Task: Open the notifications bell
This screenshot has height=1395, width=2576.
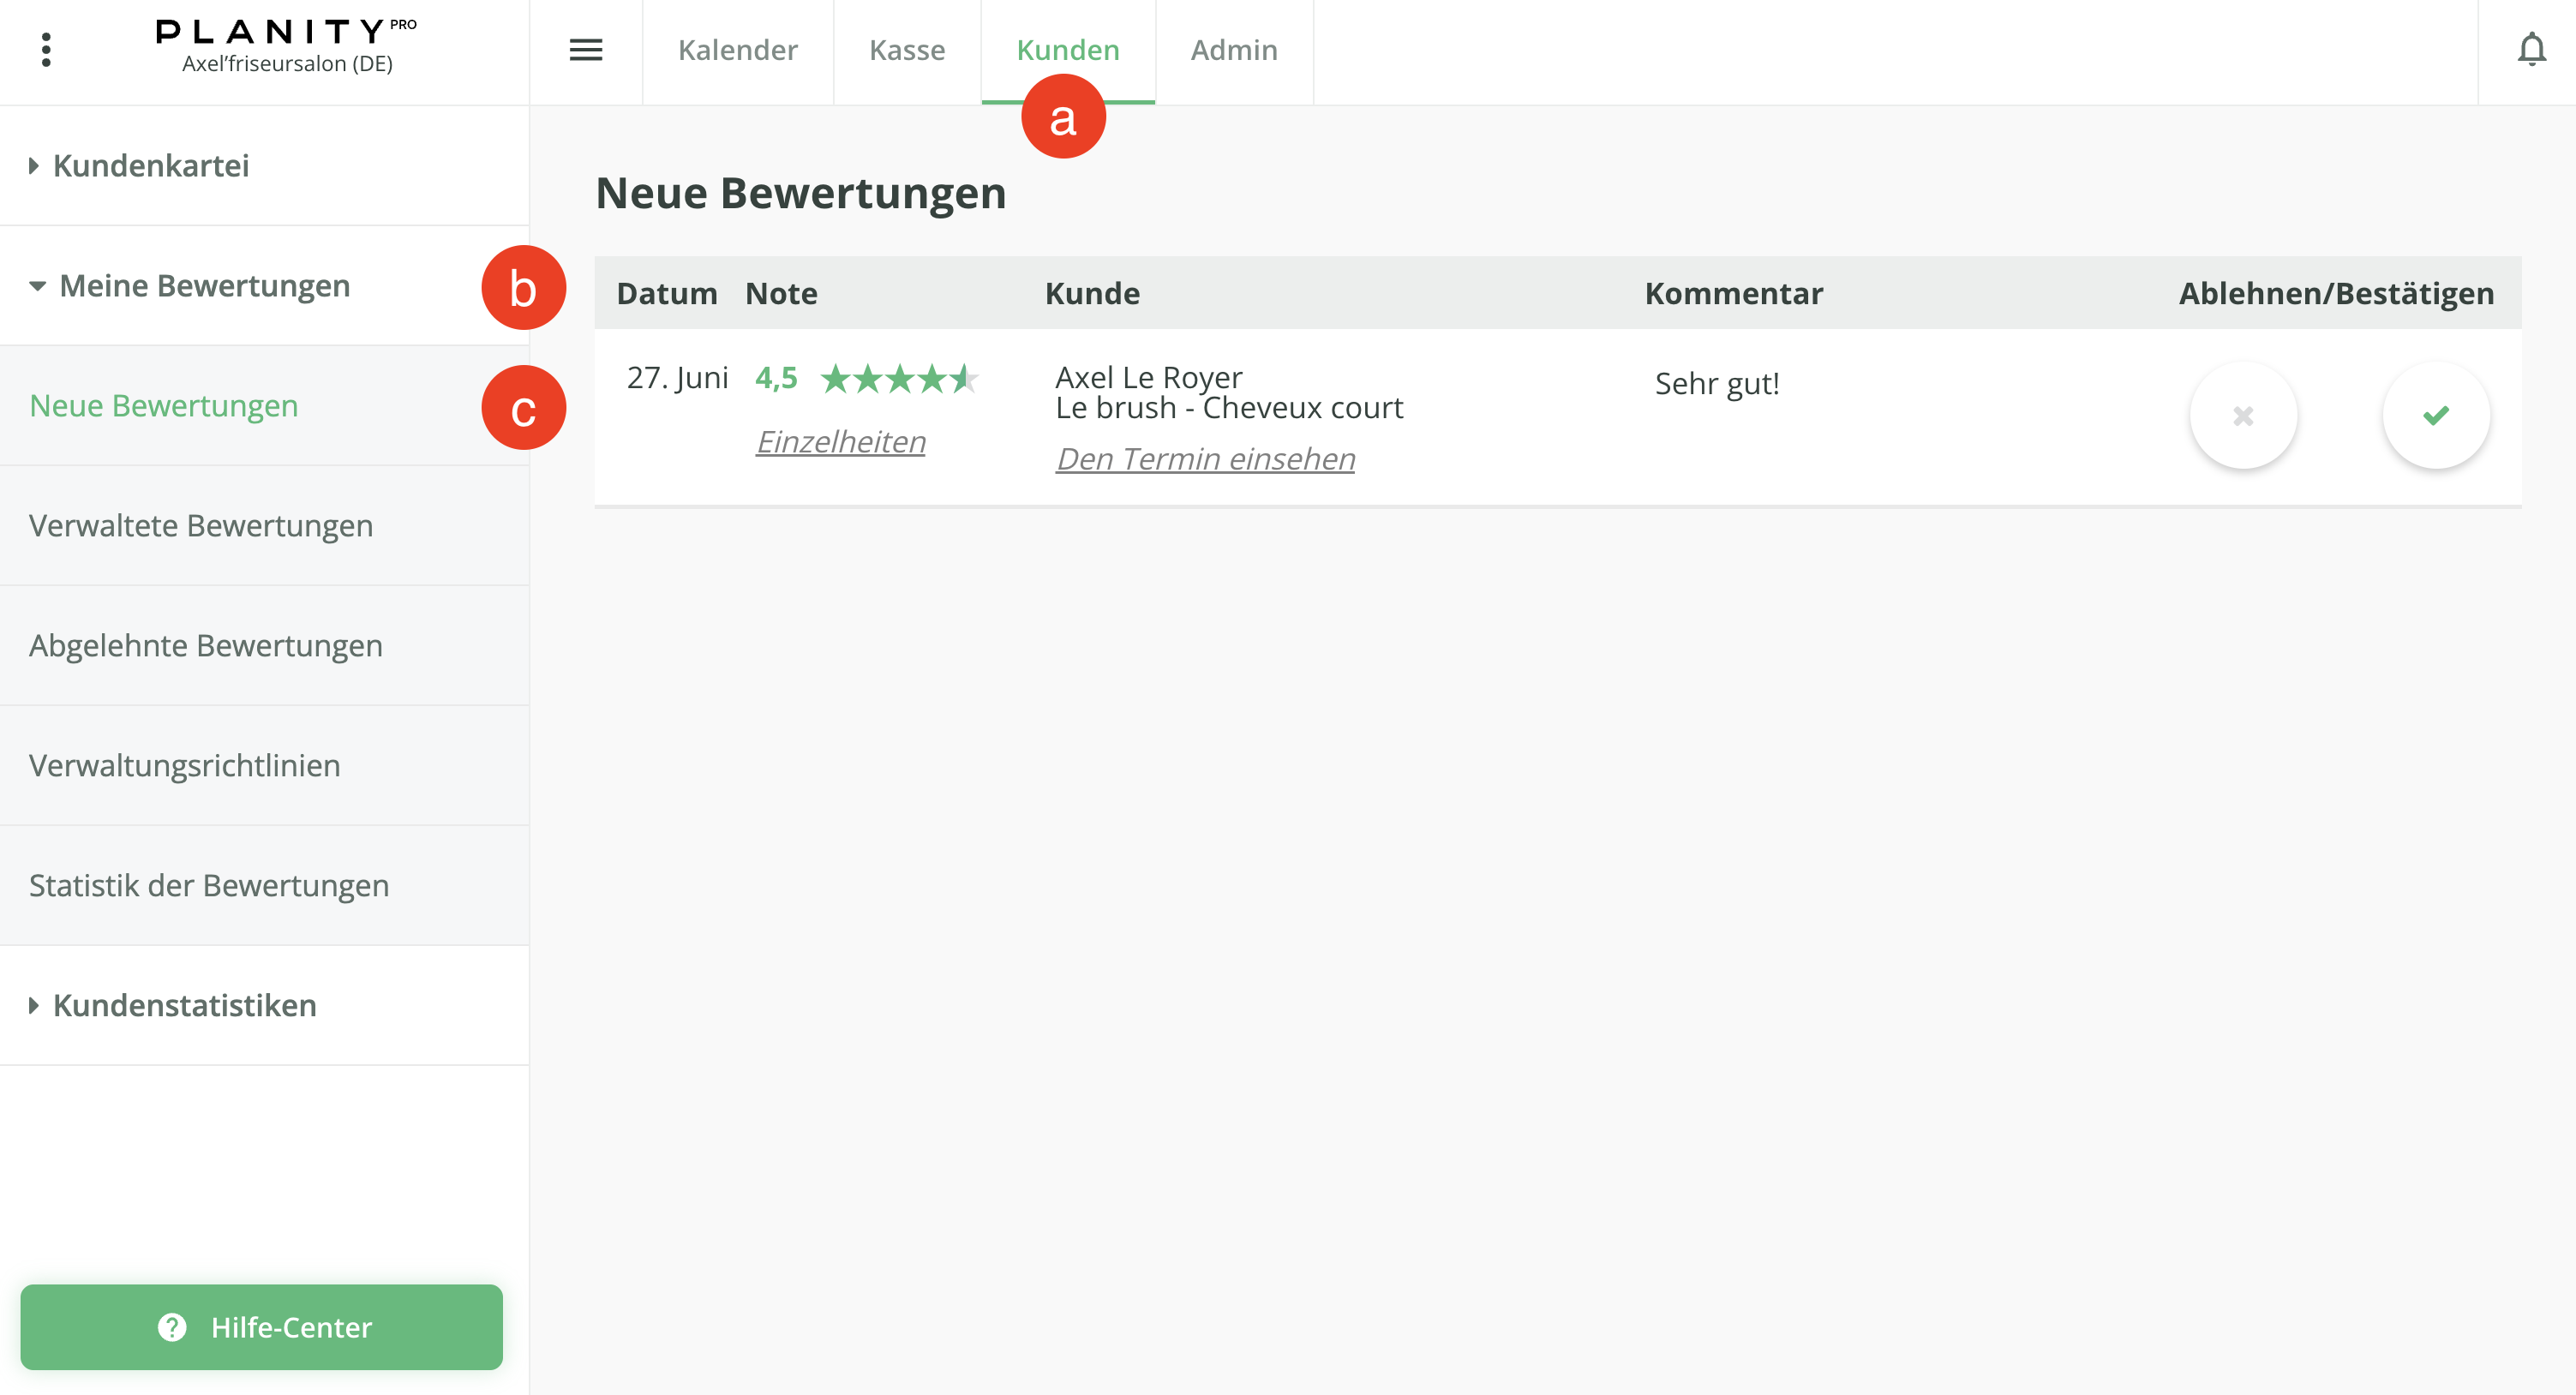Action: pos(2530,50)
